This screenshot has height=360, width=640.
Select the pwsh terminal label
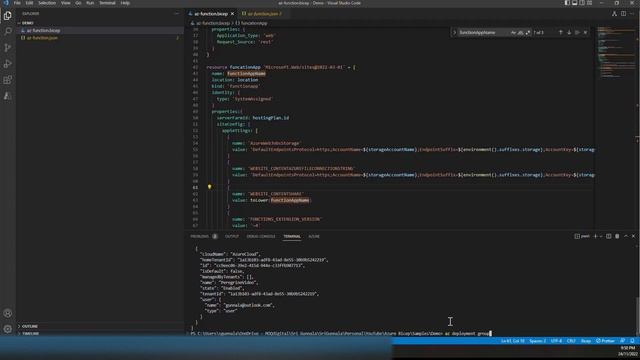click(x=582, y=236)
